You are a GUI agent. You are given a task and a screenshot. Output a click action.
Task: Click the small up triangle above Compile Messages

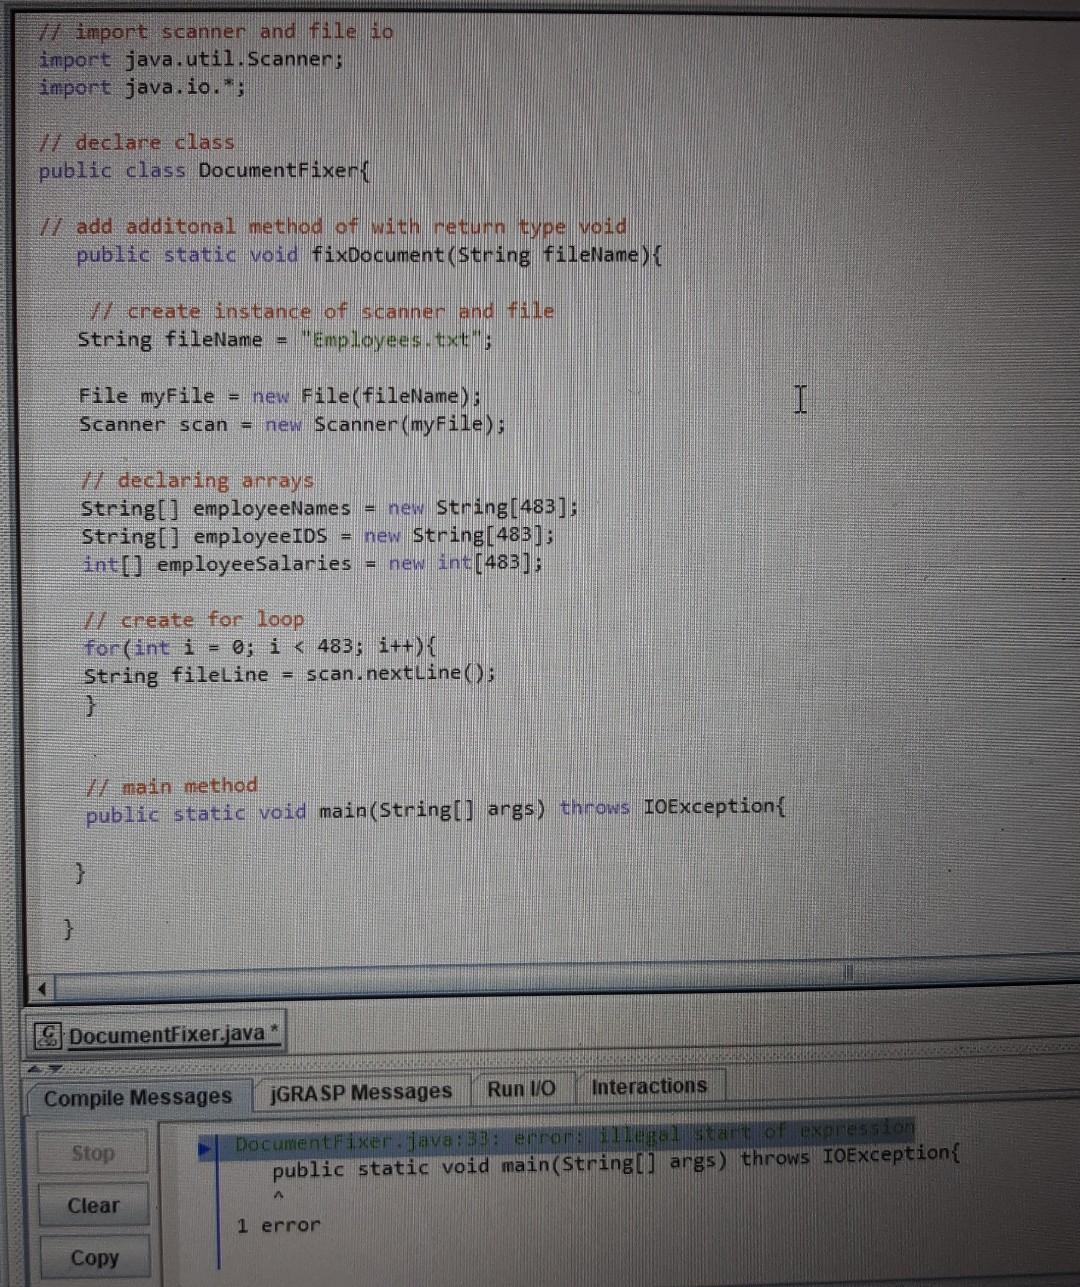[35, 1068]
